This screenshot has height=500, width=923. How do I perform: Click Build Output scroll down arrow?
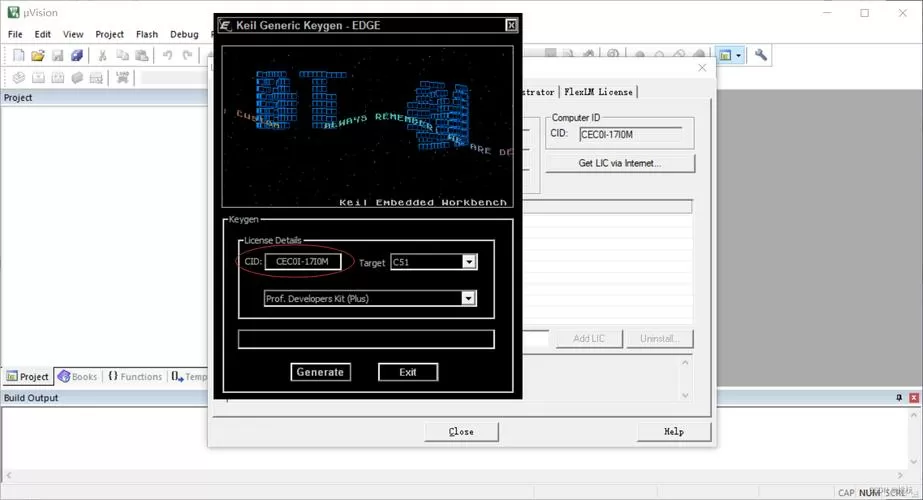914,461
